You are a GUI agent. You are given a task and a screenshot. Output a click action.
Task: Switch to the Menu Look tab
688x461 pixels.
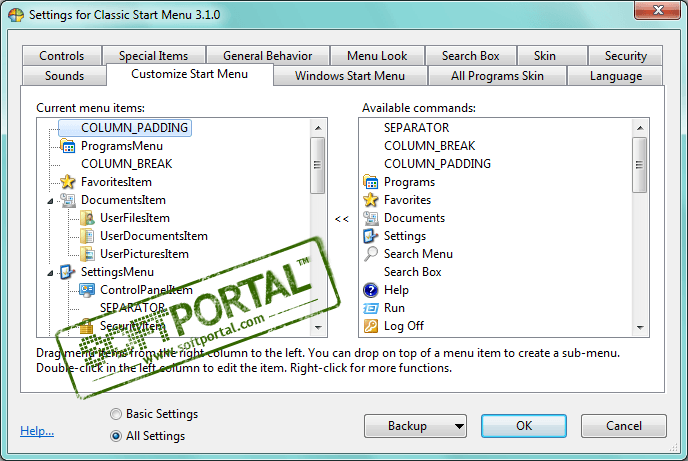pyautogui.click(x=377, y=56)
